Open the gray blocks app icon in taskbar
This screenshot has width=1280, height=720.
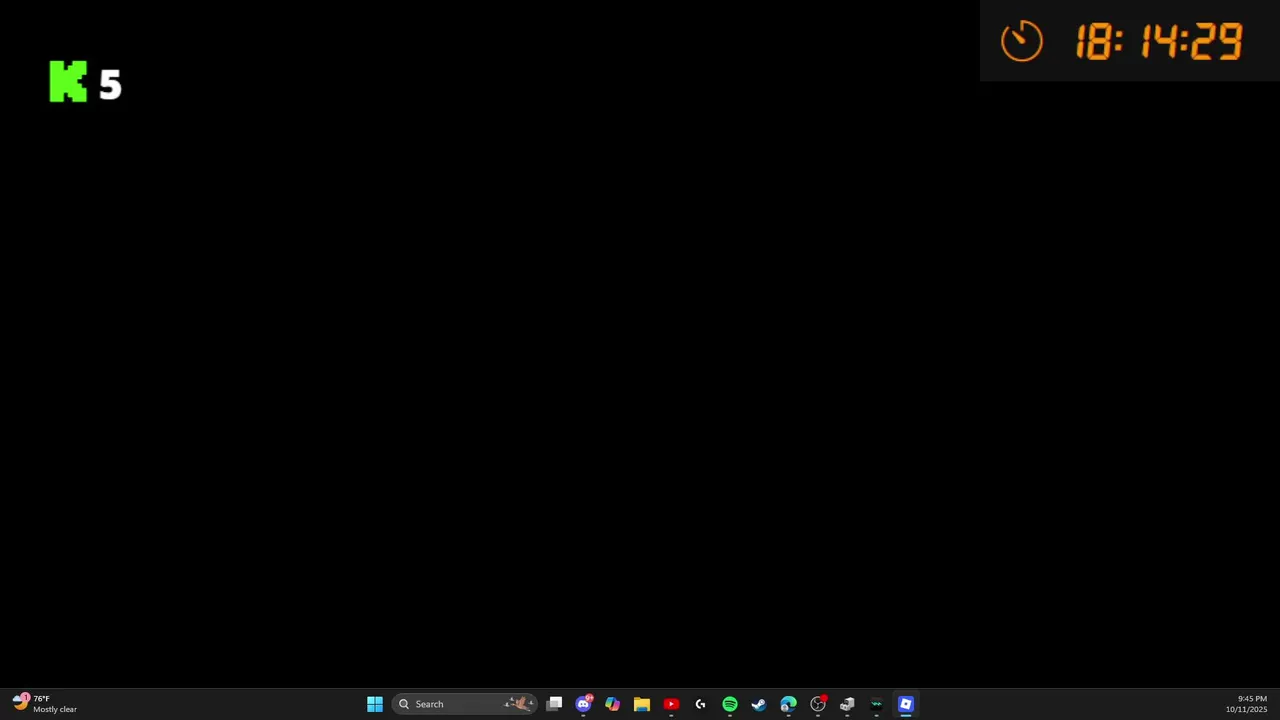click(847, 704)
